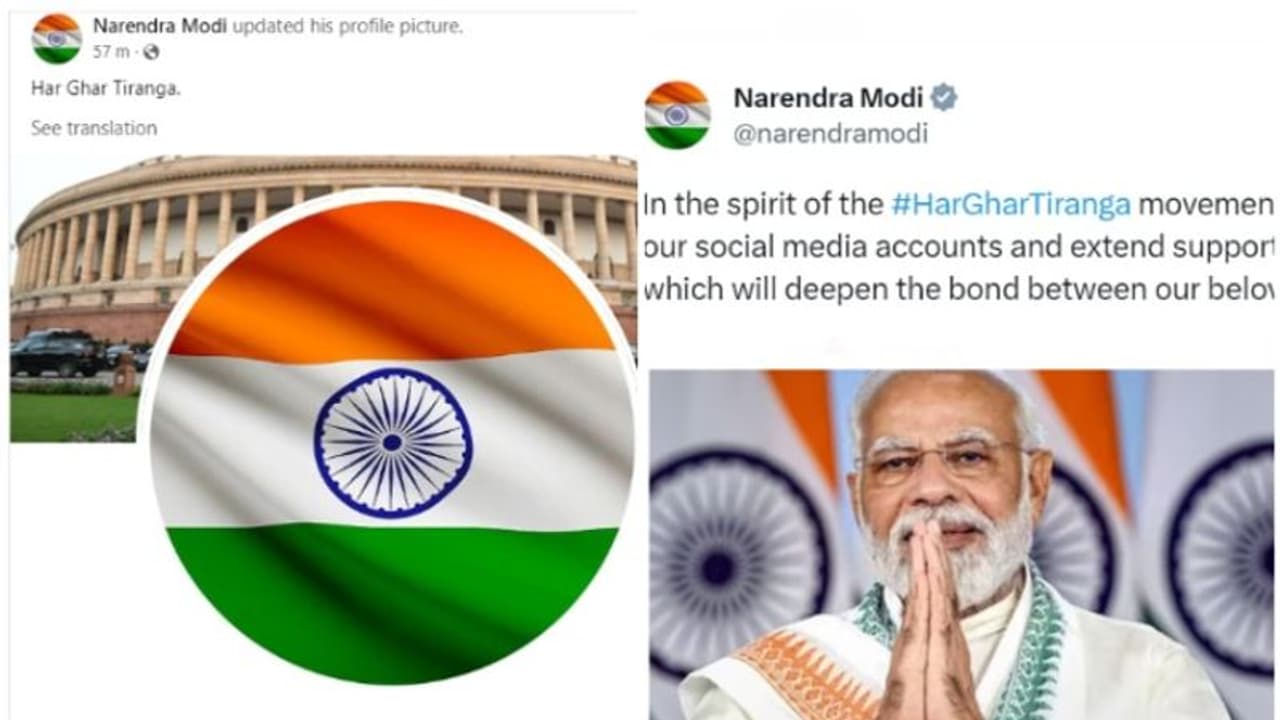
Task: Open Narendra Modi's name on the tweet
Action: coord(828,97)
